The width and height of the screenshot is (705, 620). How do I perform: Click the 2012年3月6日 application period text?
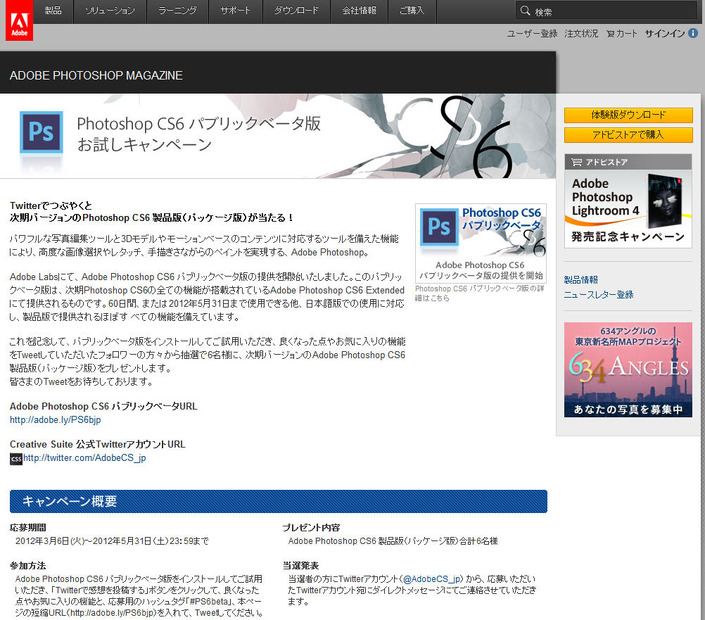pos(112,541)
